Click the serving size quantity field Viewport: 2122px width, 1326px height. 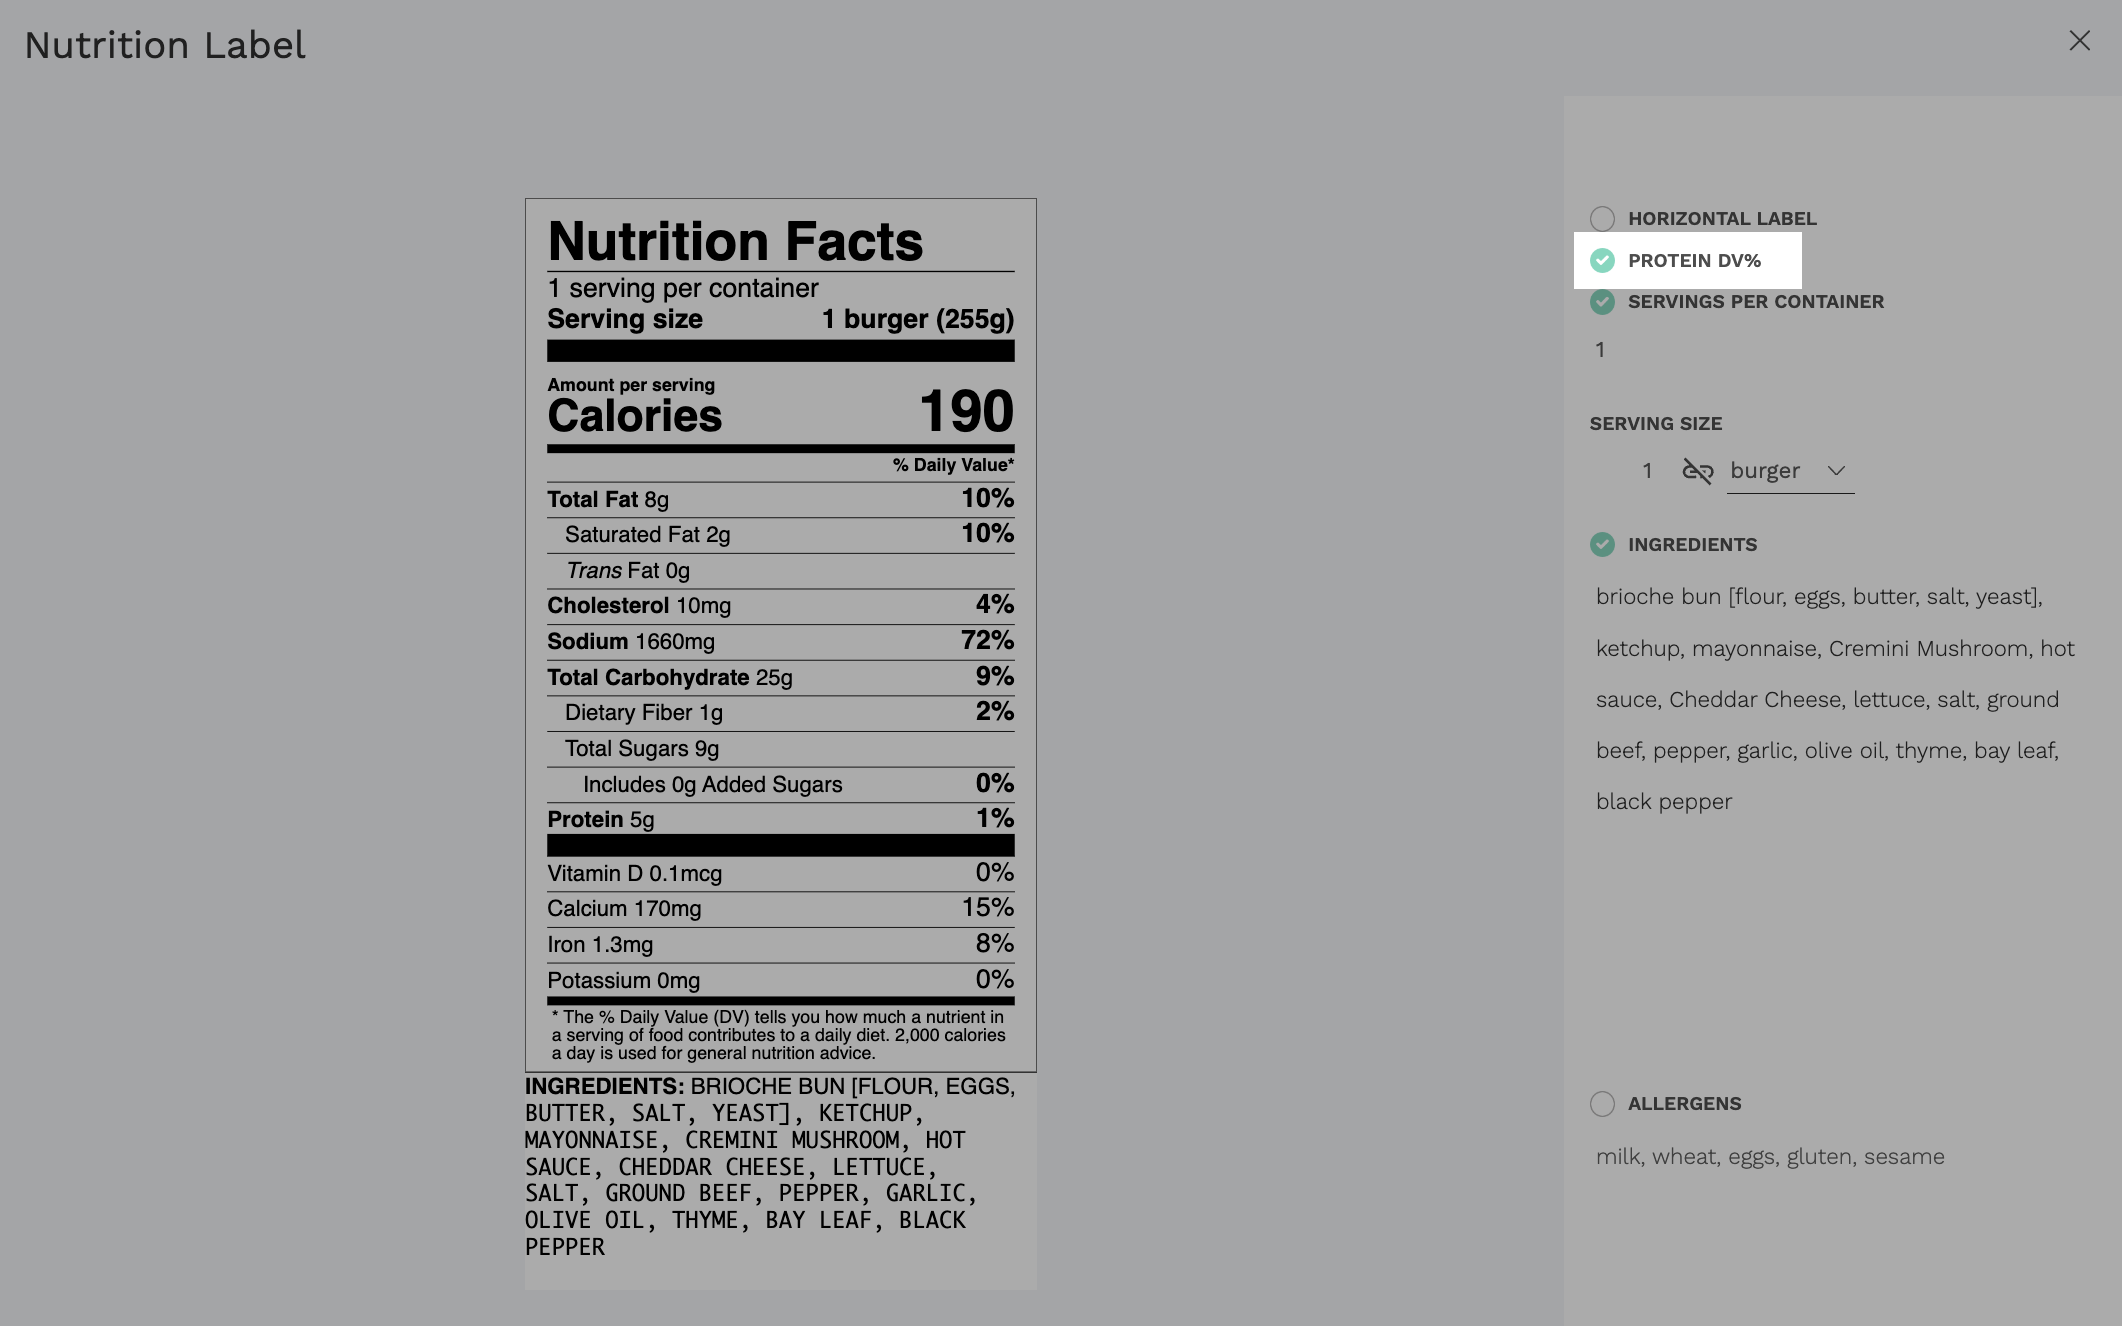(x=1647, y=471)
